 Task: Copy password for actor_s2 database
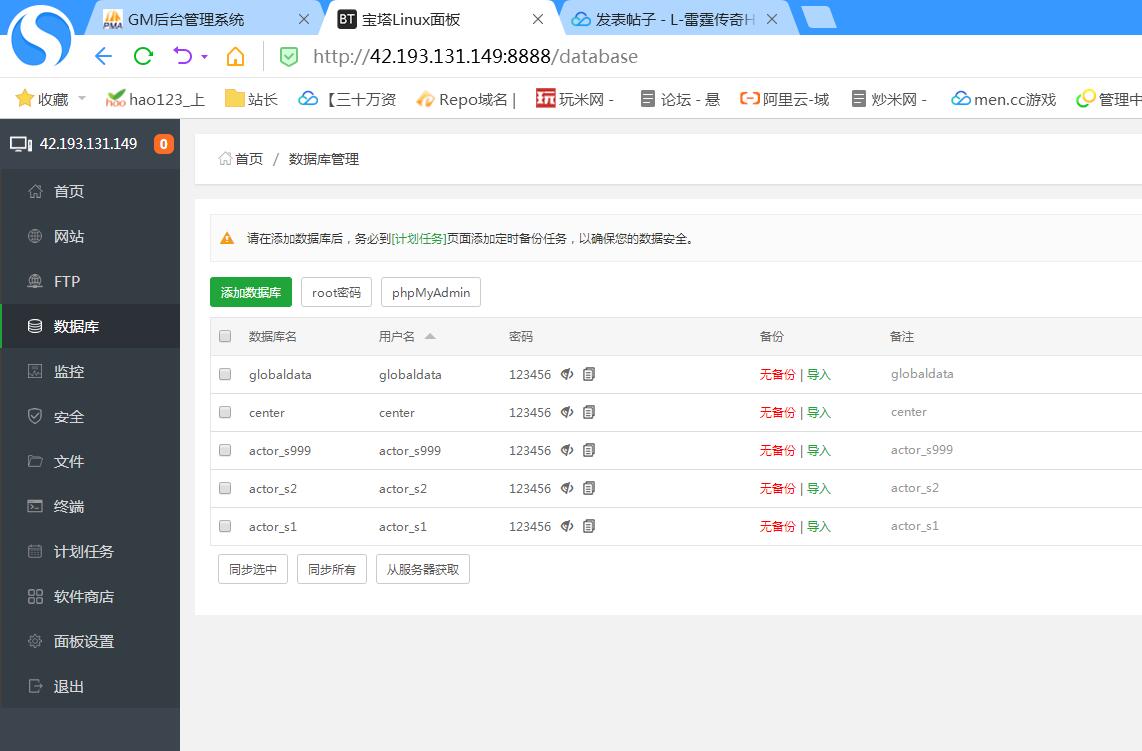tap(589, 488)
